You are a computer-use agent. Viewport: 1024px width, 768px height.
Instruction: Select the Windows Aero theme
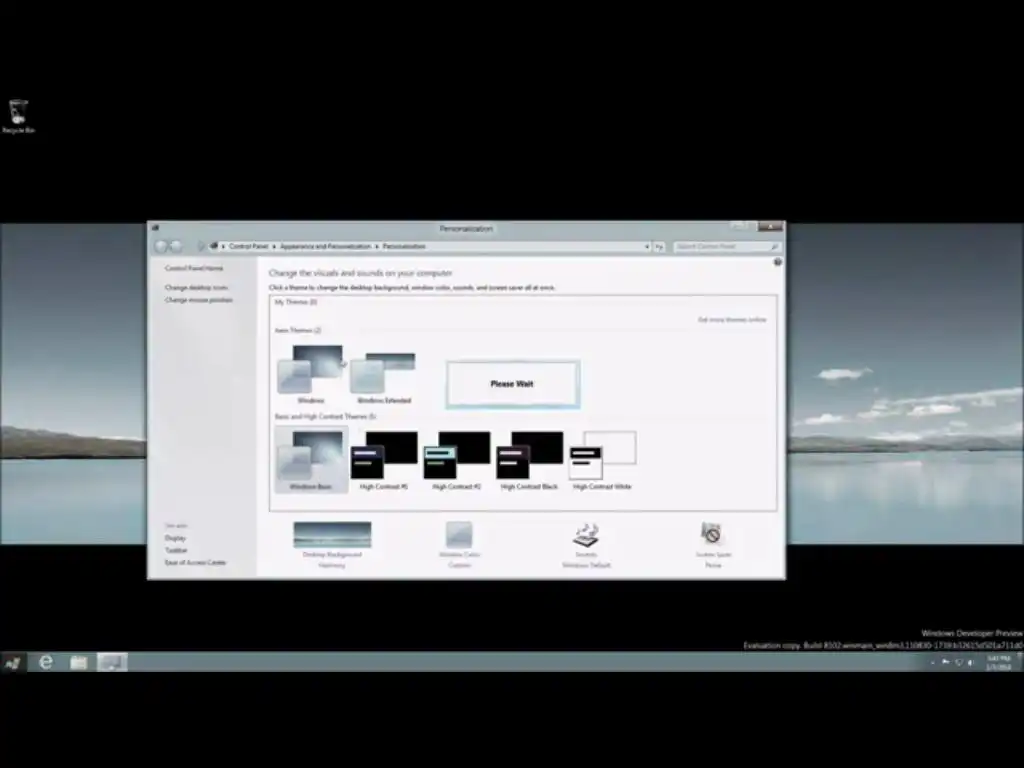[x=311, y=374]
